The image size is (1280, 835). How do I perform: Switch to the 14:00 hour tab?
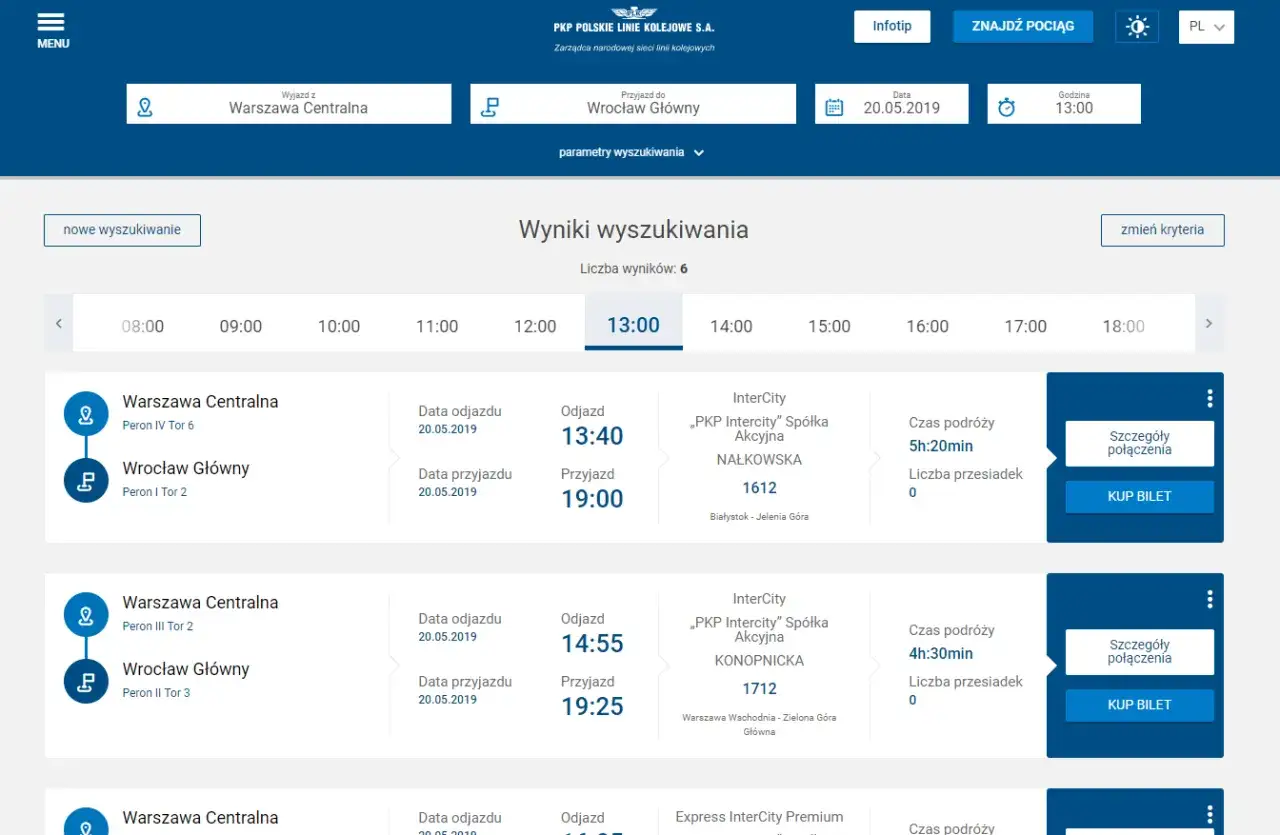731,325
